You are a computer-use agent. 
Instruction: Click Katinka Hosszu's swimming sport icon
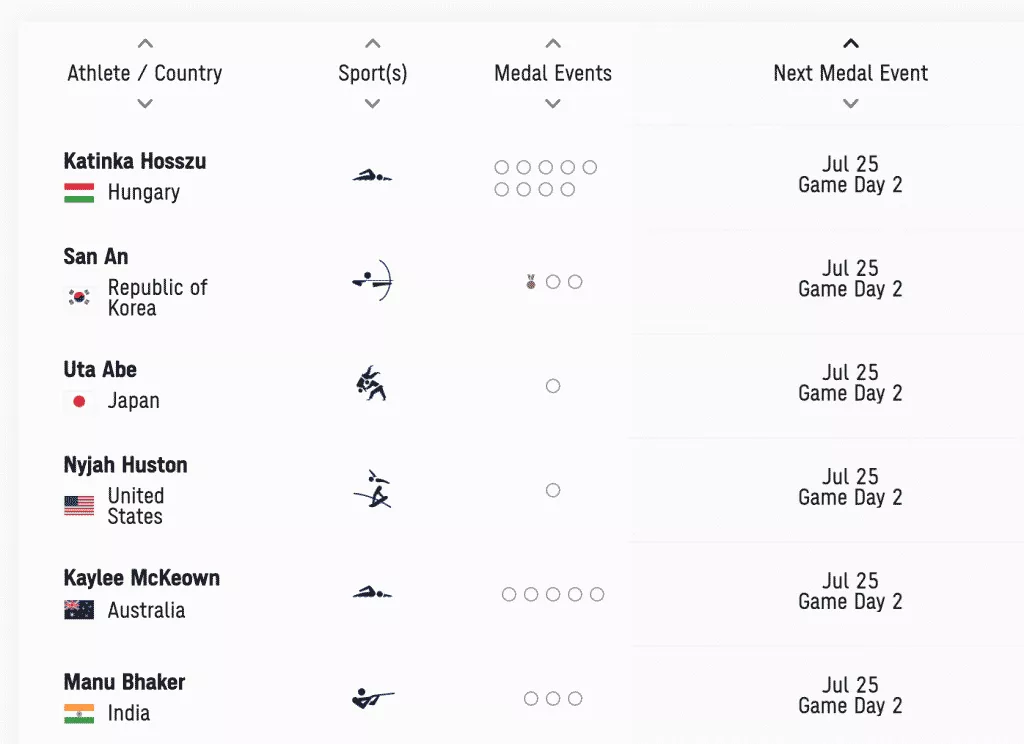(x=372, y=177)
